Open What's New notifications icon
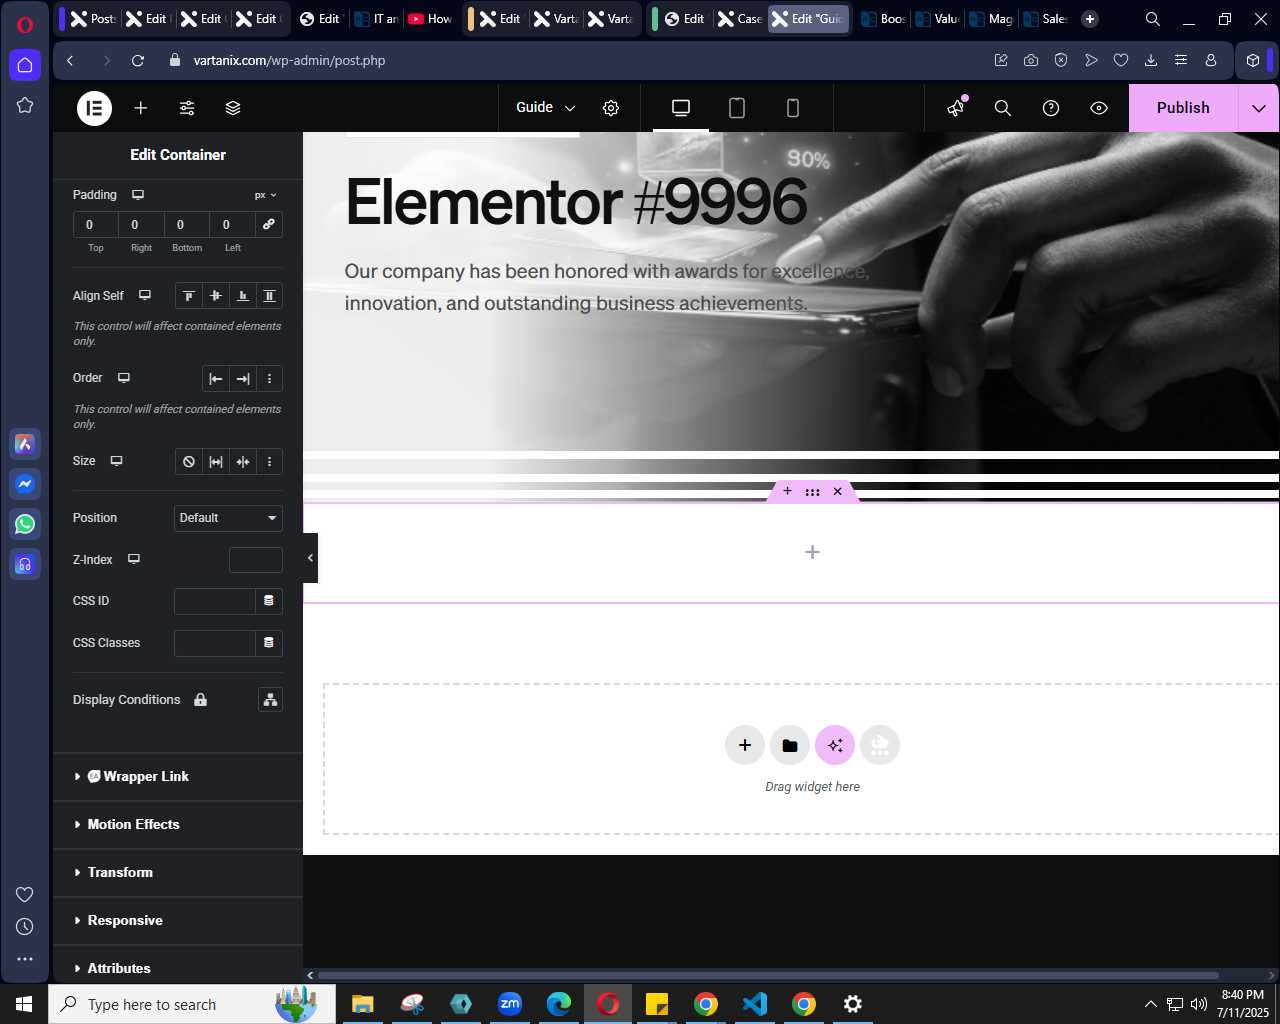 (957, 107)
